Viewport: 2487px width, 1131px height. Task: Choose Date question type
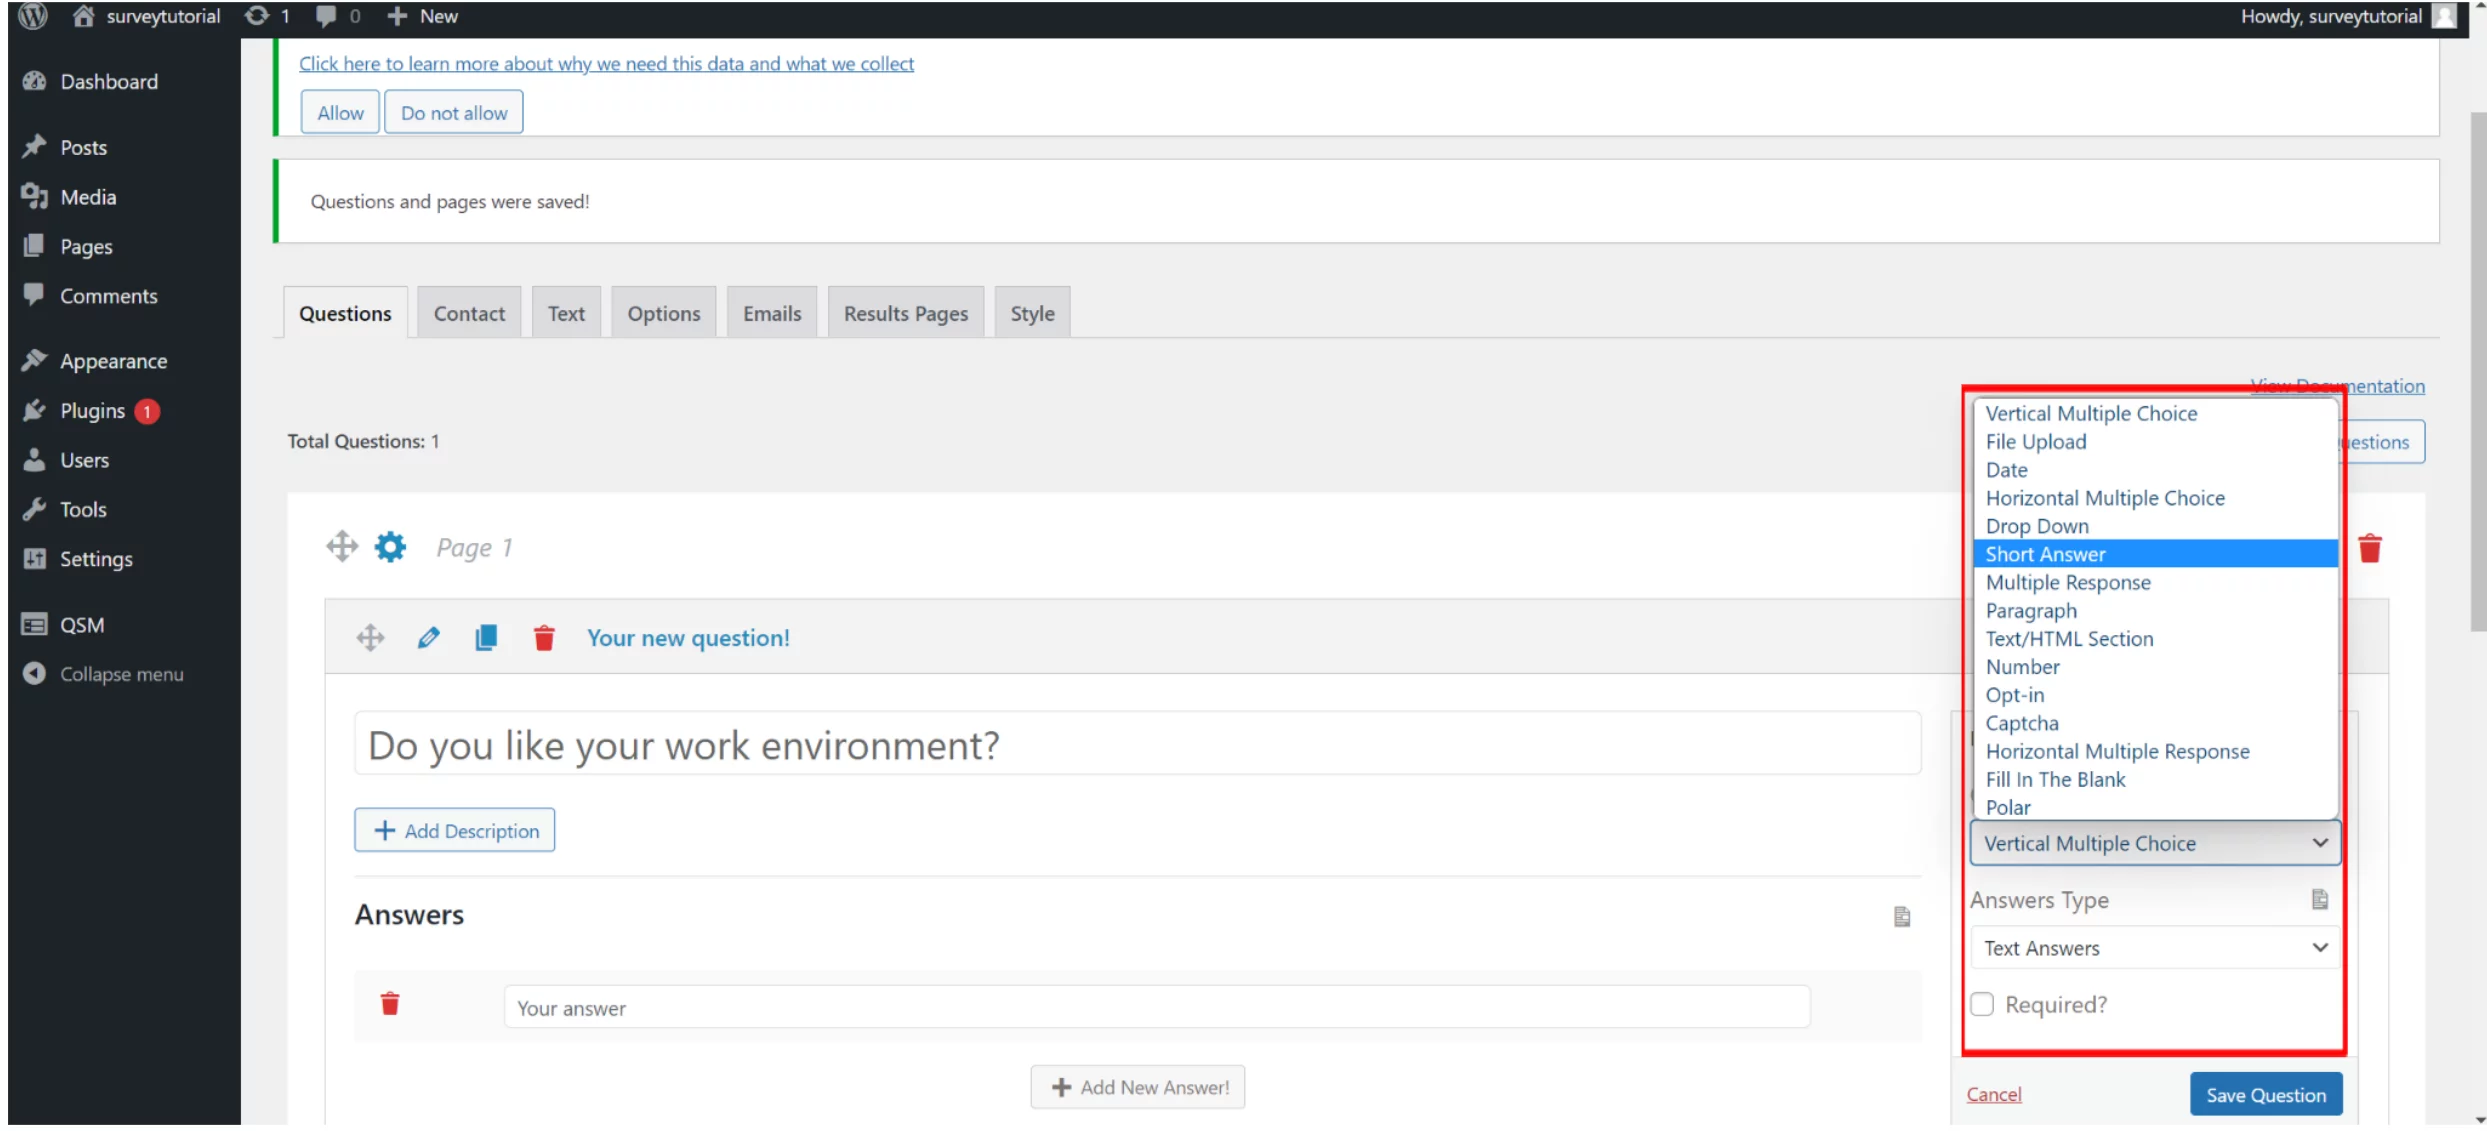2155,470
